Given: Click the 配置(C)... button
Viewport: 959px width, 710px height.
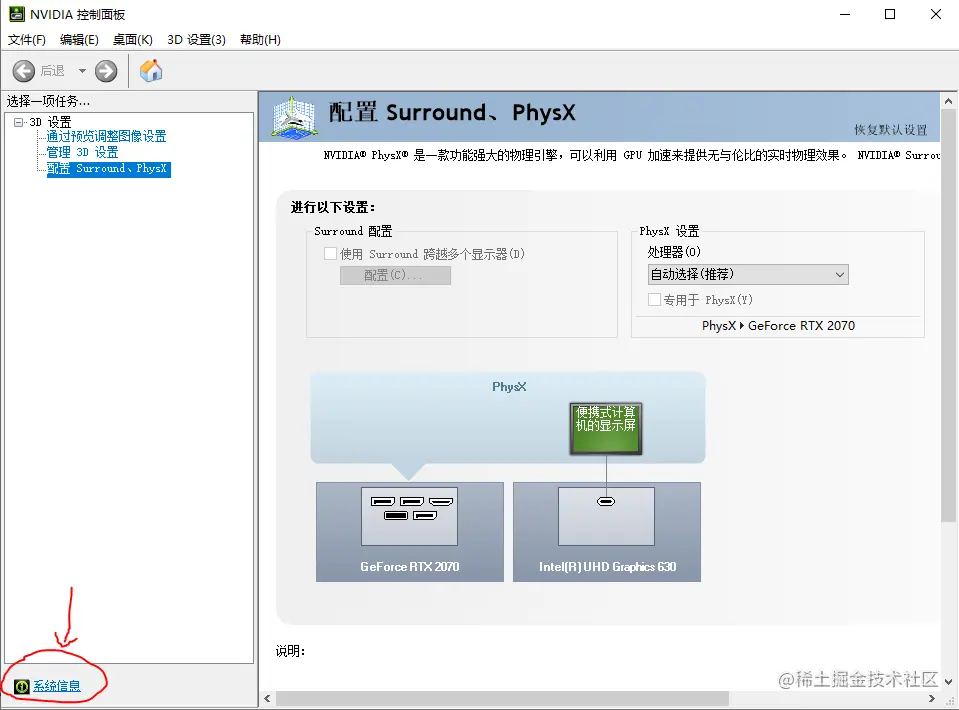Looking at the screenshot, I should 395,275.
